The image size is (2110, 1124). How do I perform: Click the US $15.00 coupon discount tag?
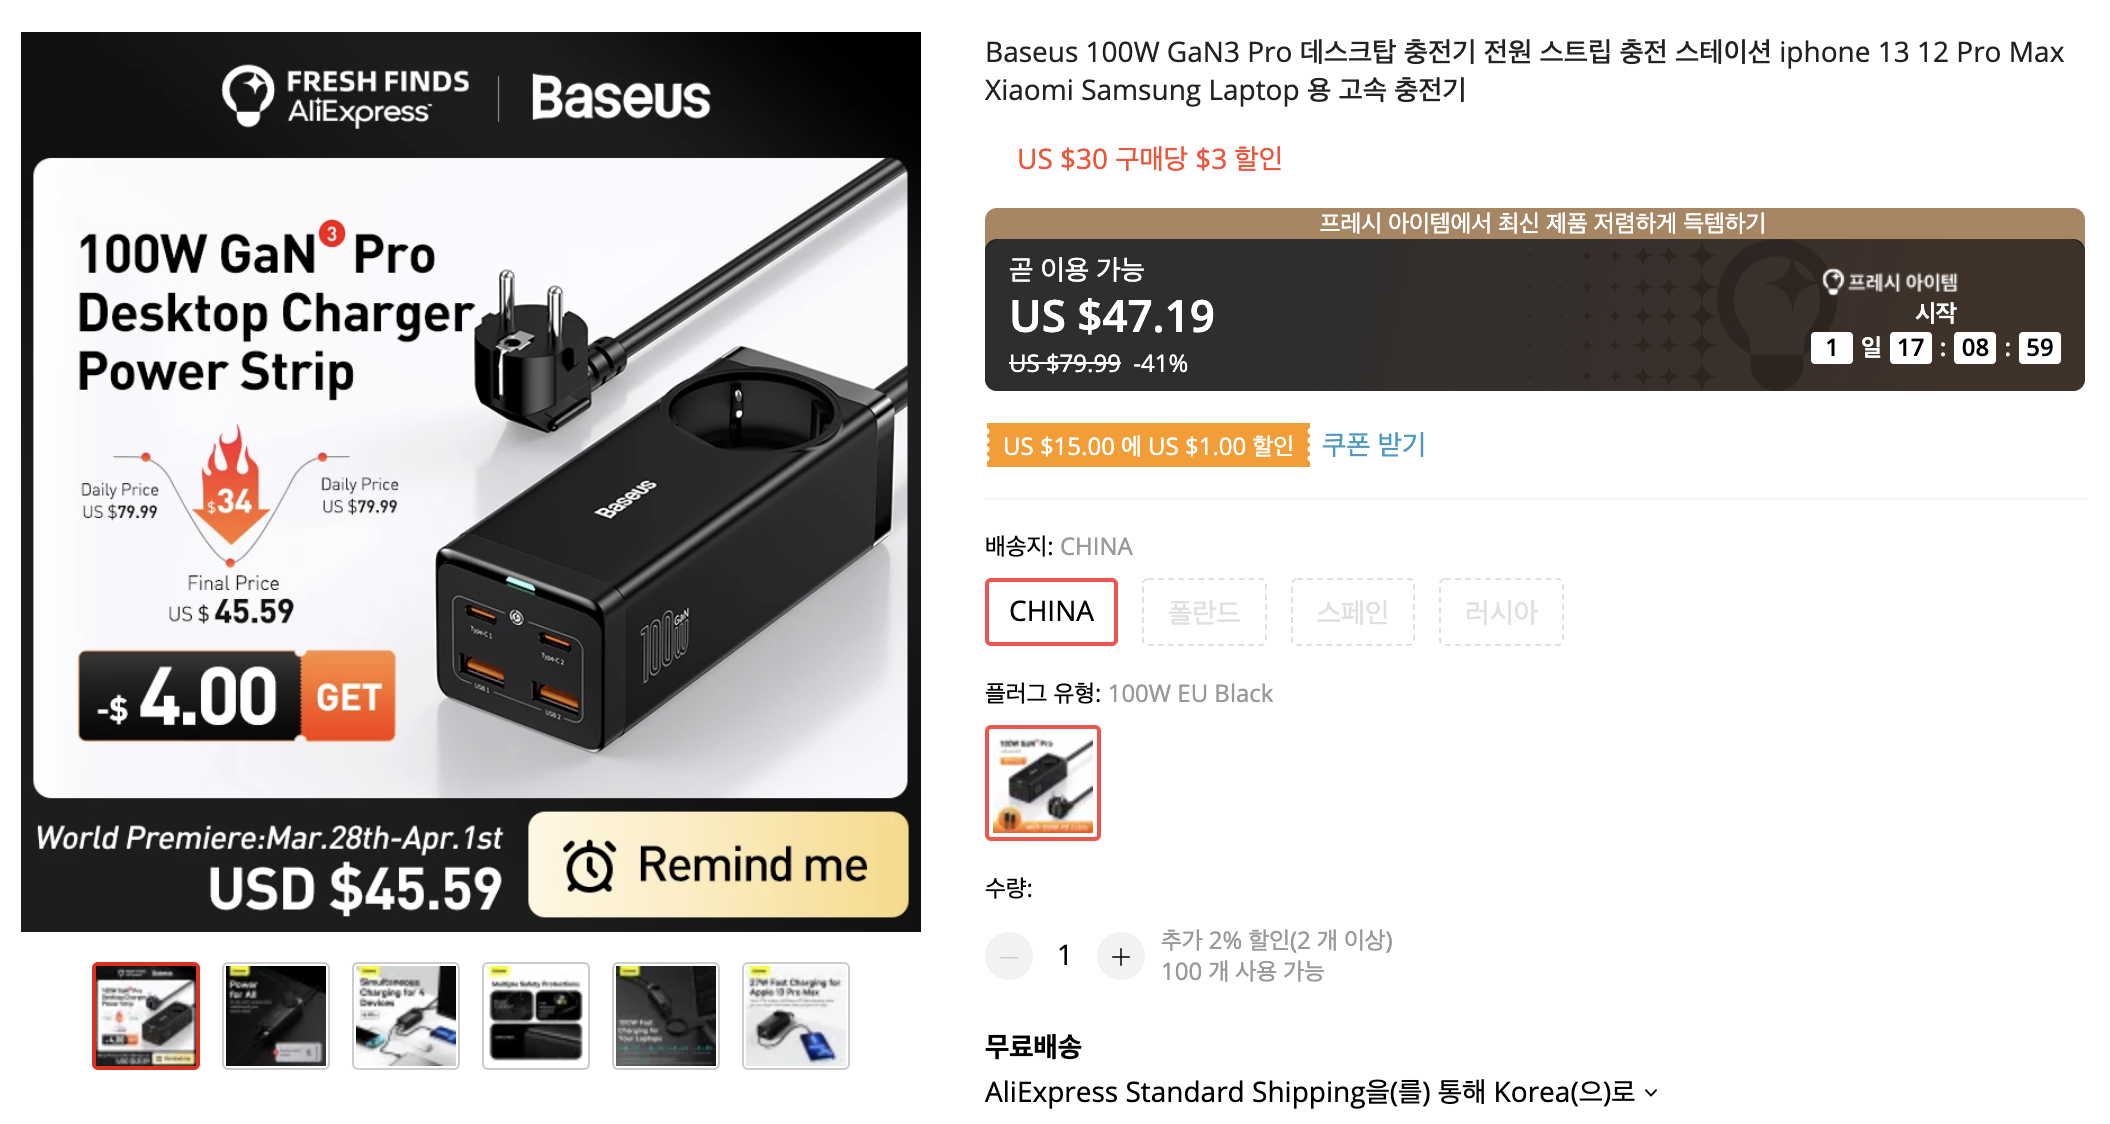click(1148, 446)
